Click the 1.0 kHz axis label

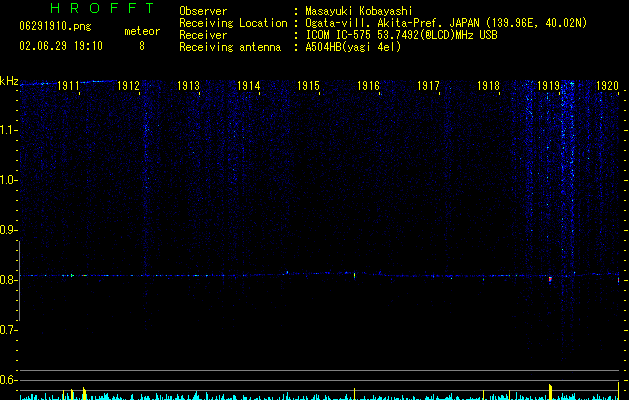(7, 180)
